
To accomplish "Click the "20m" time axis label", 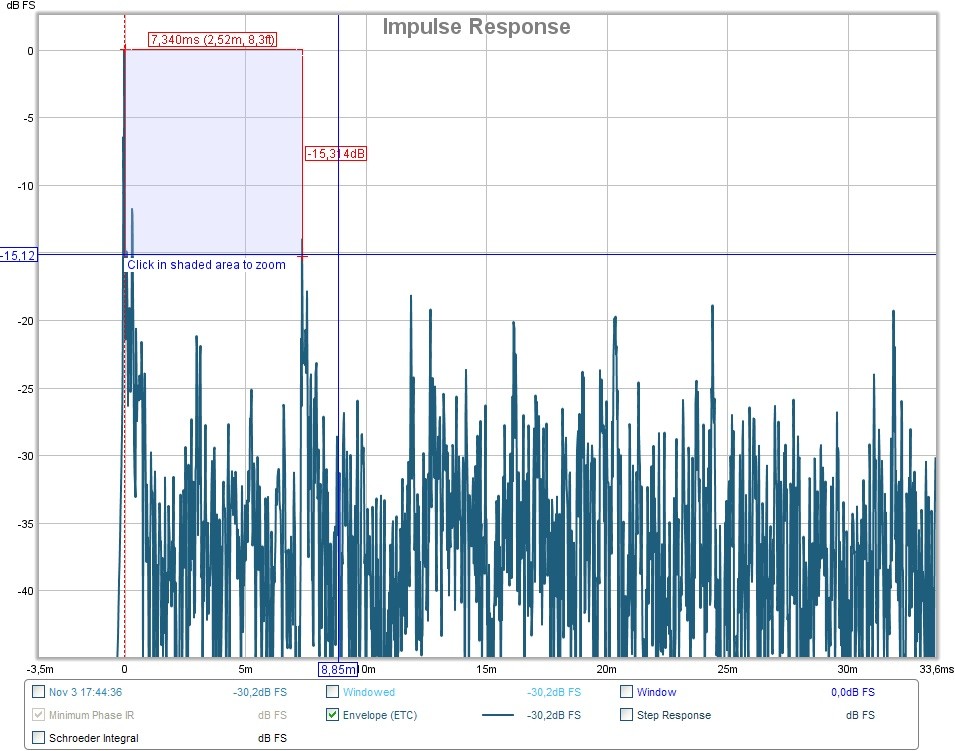I will (607, 669).
